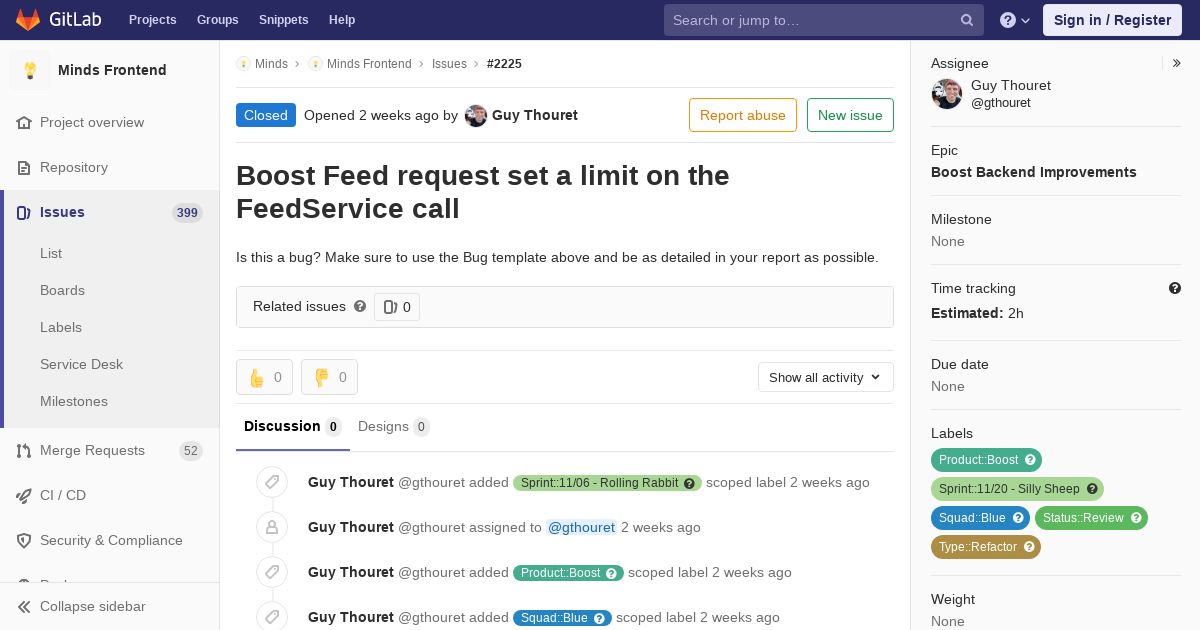The width and height of the screenshot is (1200, 630).
Task: Give a thumbs down reaction
Action: pyautogui.click(x=330, y=377)
